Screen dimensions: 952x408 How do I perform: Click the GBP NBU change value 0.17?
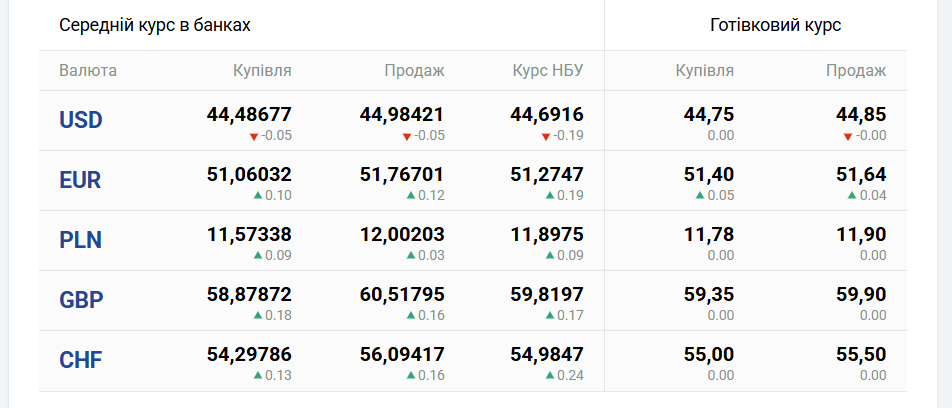click(571, 316)
